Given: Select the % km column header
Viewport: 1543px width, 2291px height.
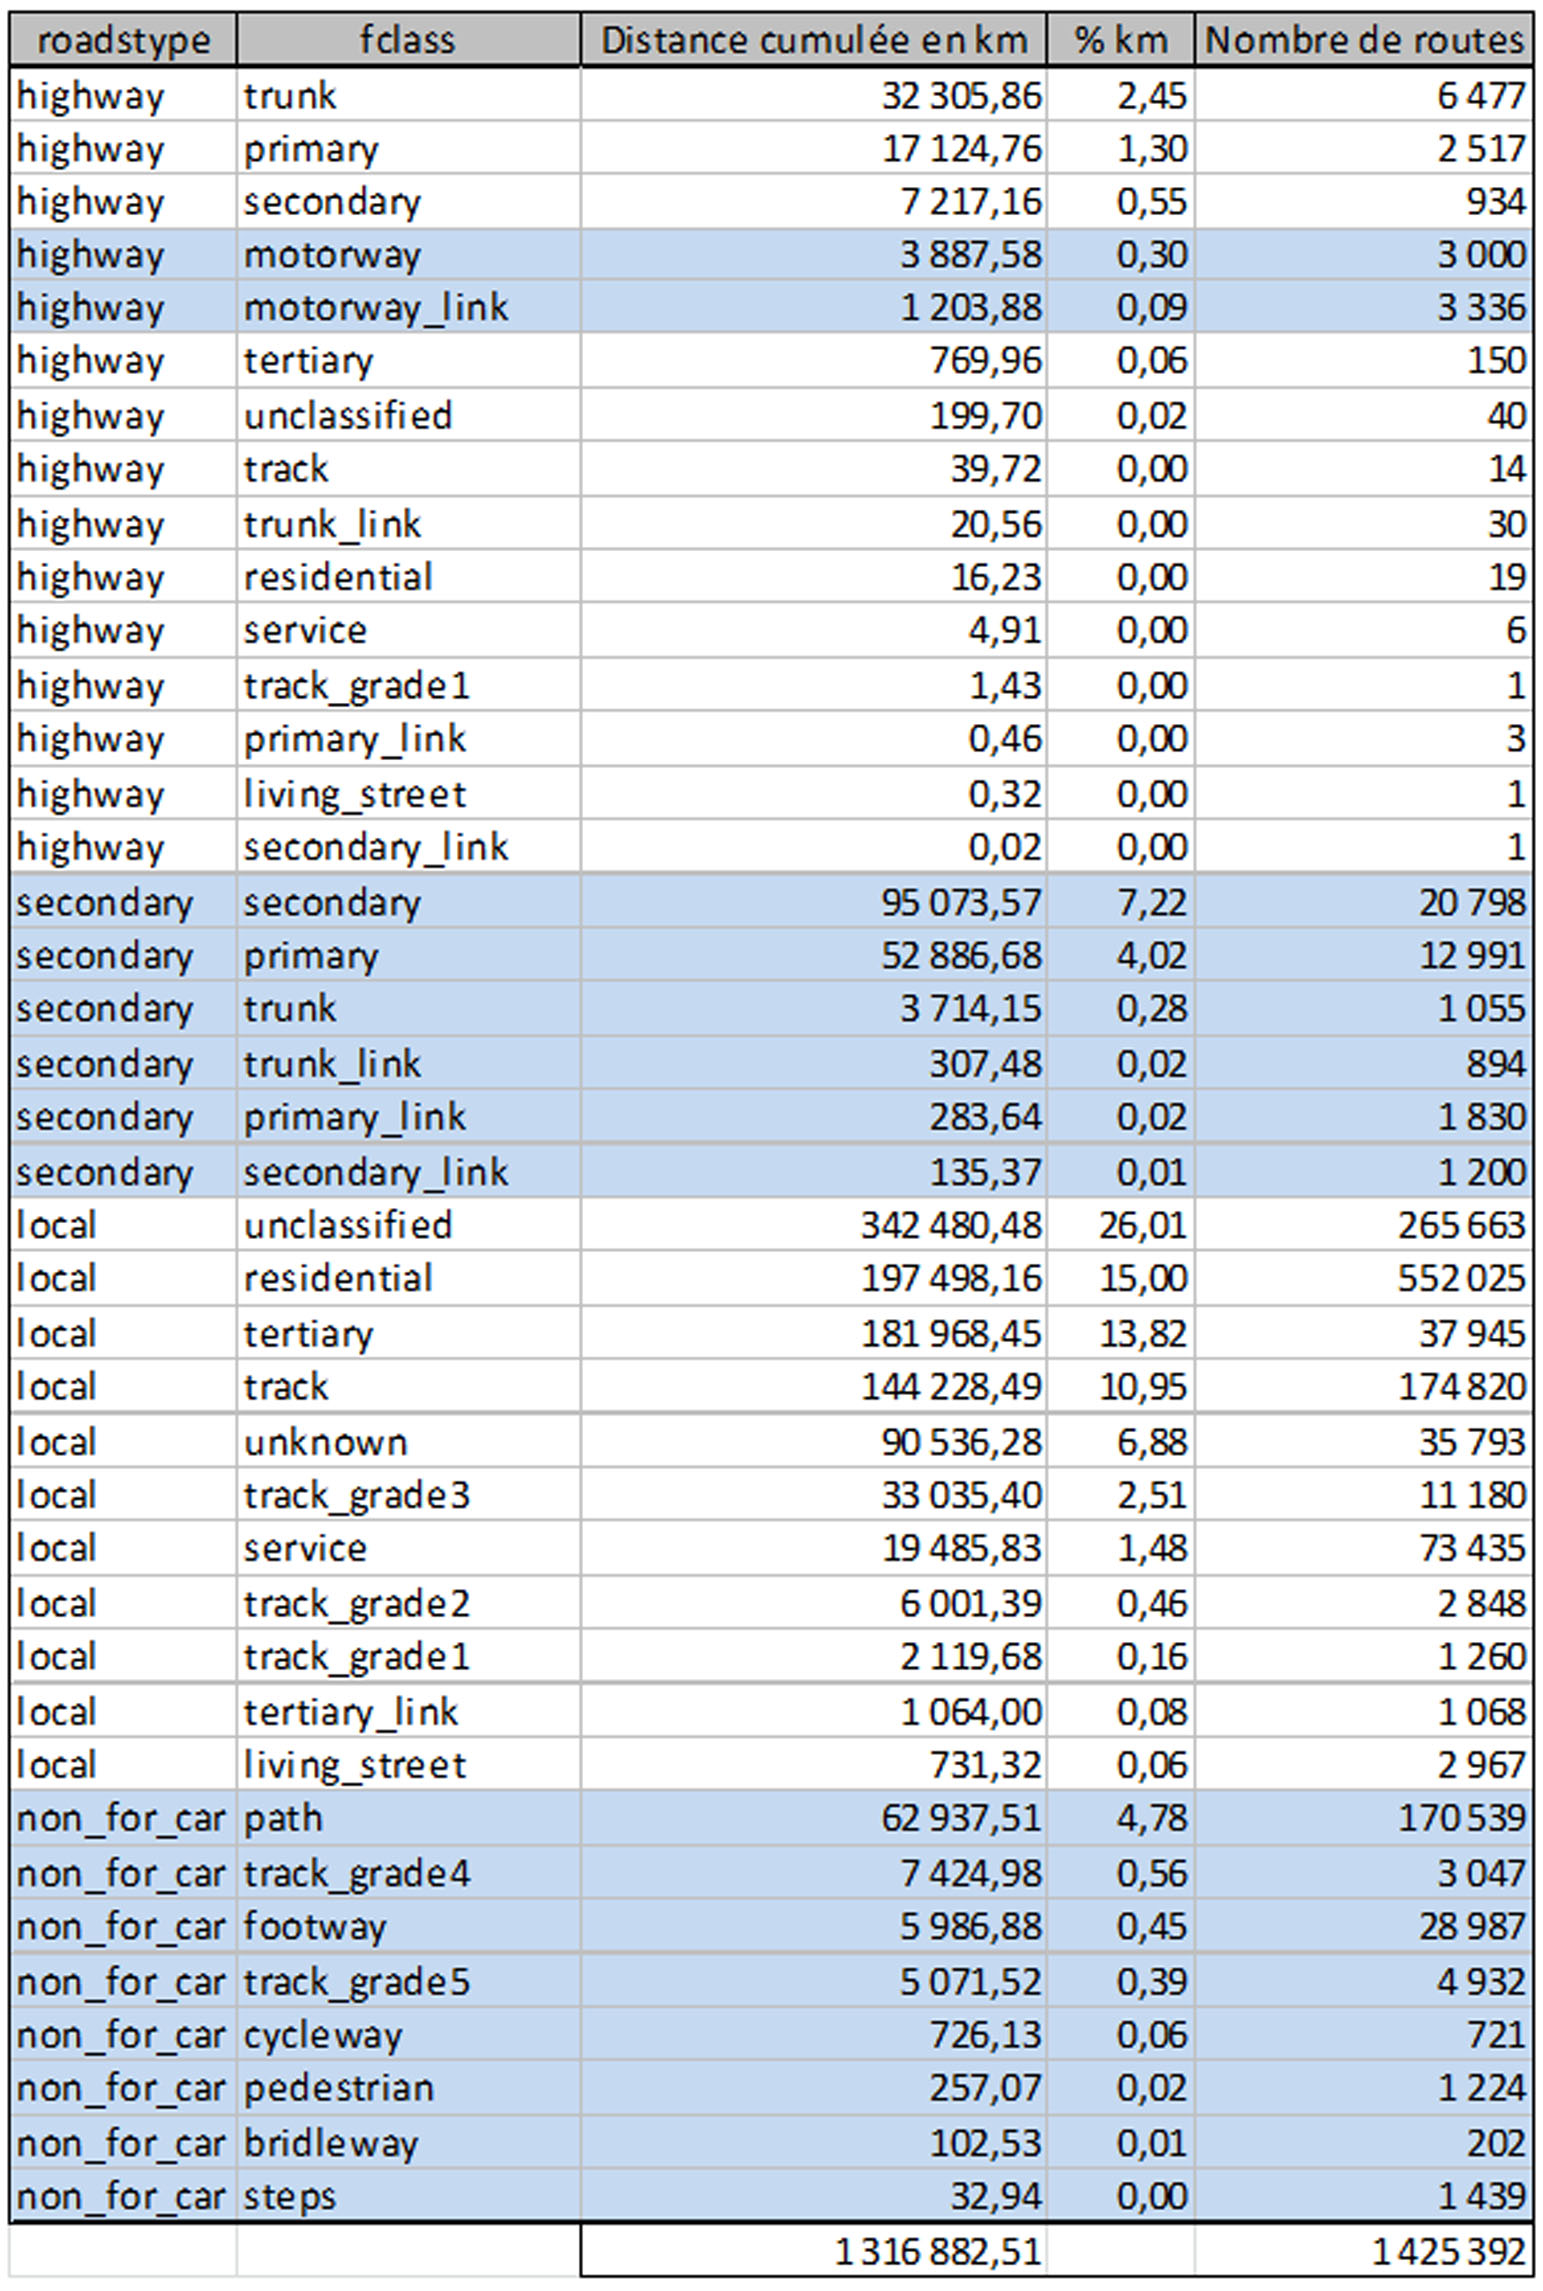Looking at the screenshot, I should 1120,40.
